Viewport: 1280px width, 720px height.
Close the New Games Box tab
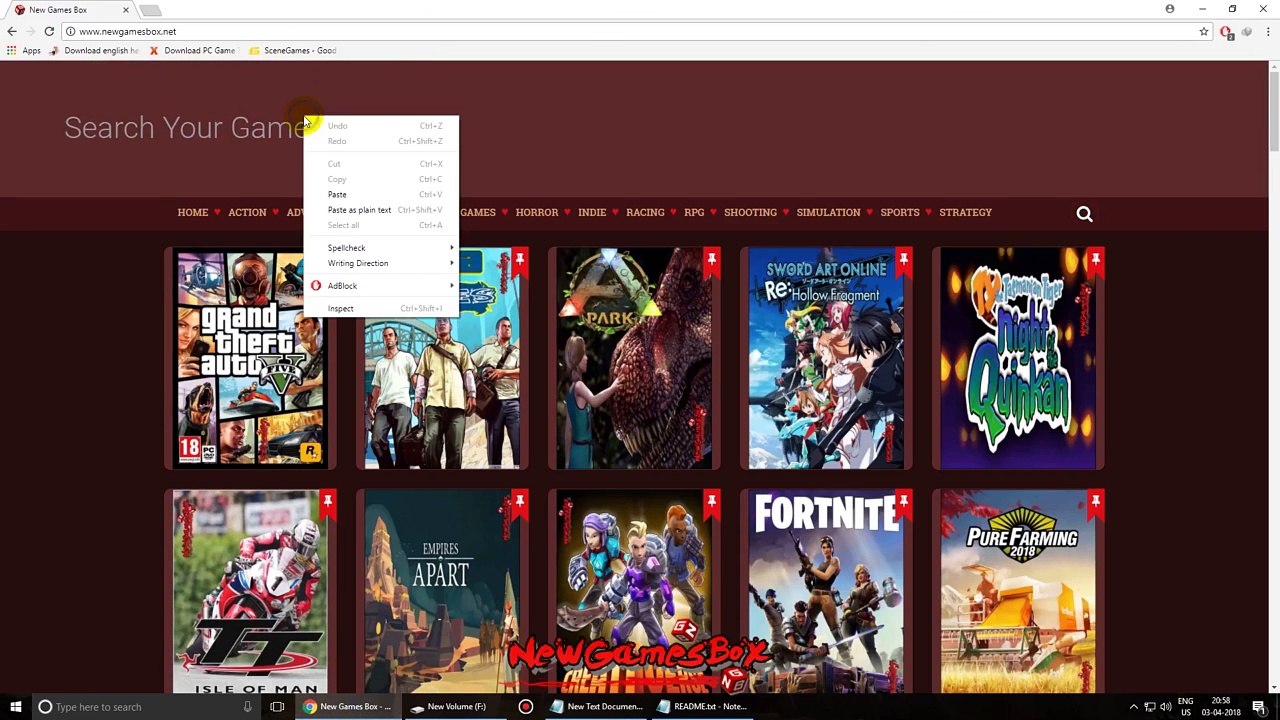[126, 10]
